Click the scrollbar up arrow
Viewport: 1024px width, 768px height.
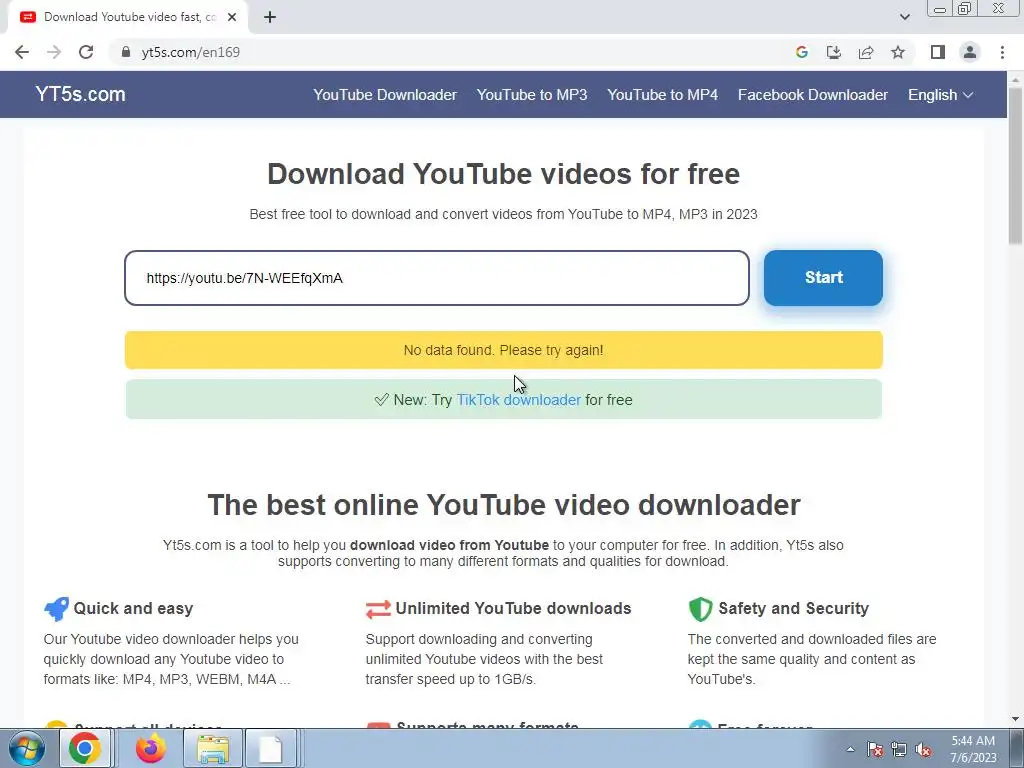(1016, 79)
